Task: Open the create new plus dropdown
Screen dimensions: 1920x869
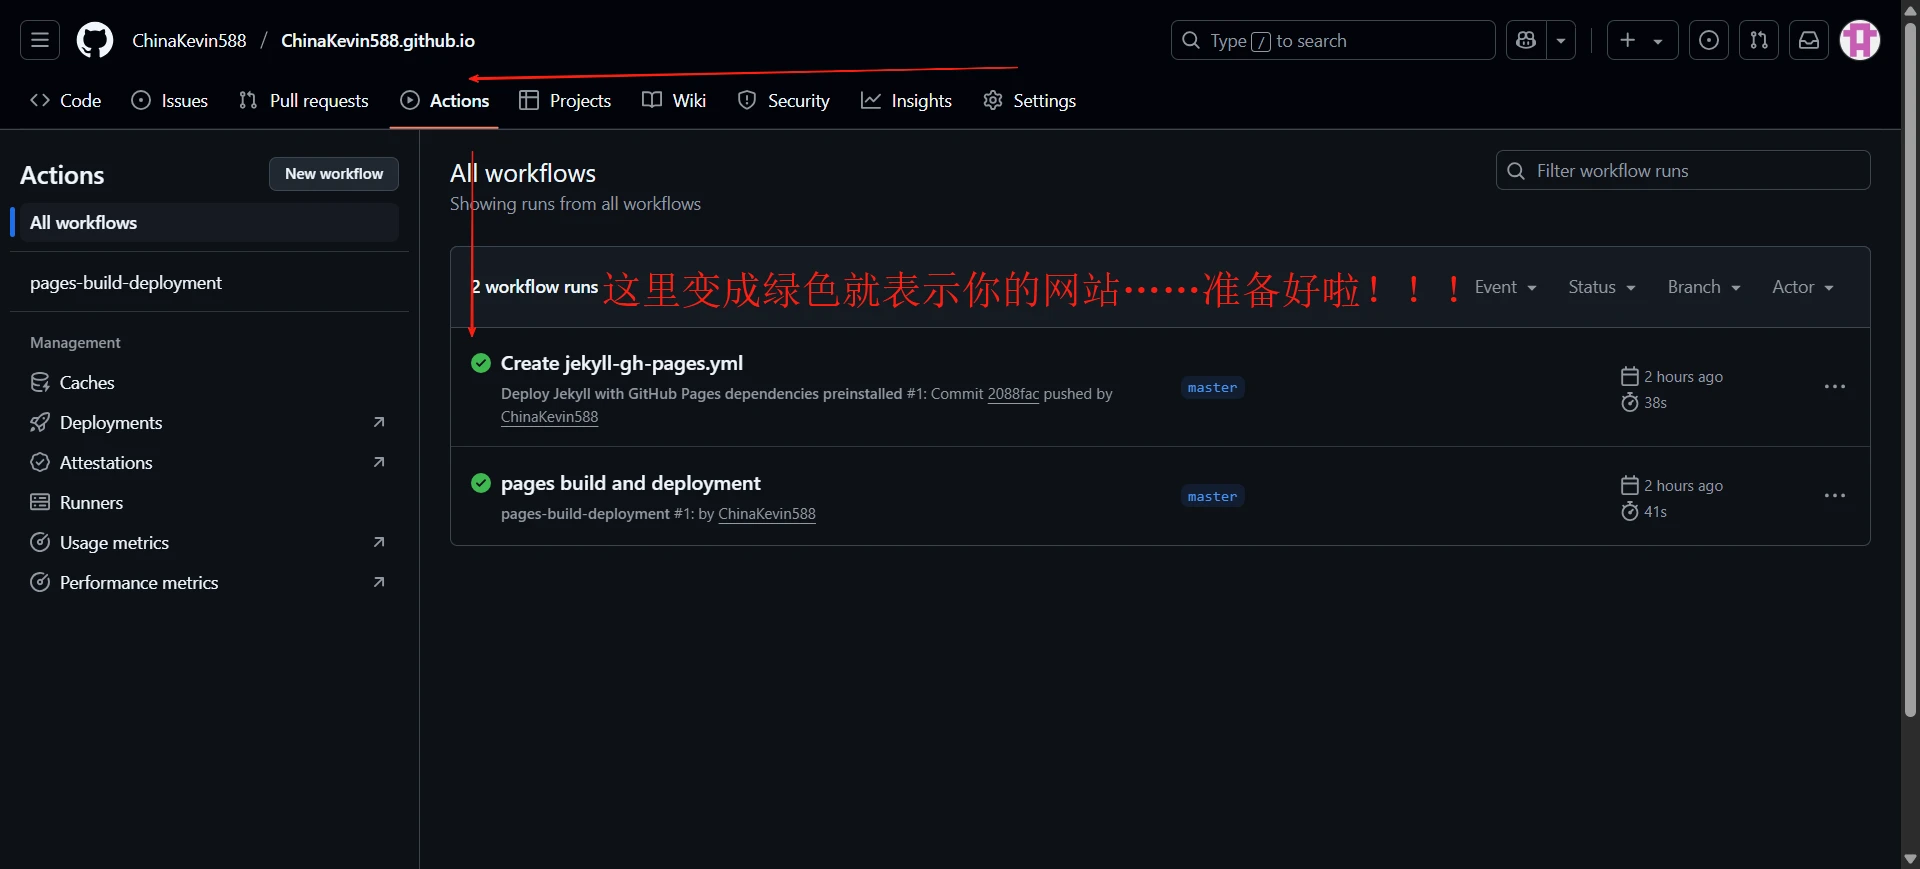Action: 1642,40
